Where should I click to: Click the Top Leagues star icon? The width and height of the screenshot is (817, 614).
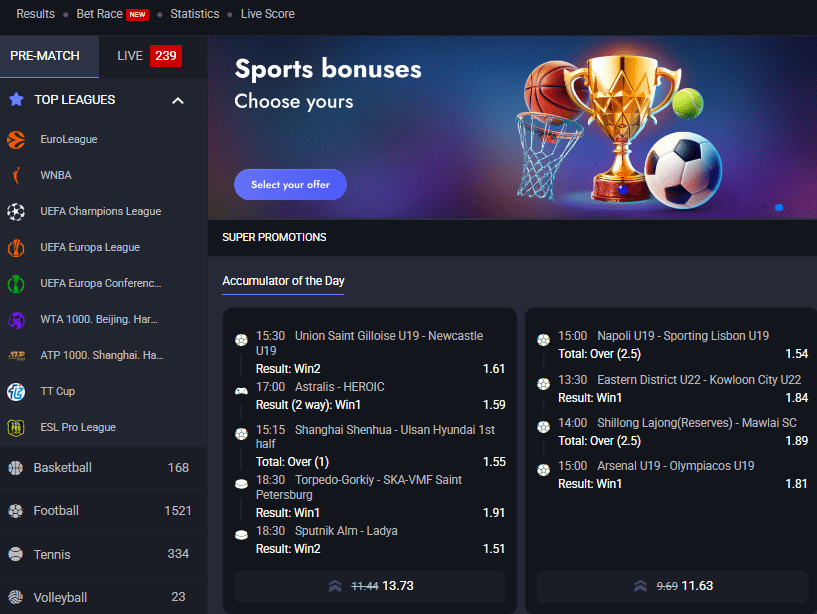(x=16, y=100)
